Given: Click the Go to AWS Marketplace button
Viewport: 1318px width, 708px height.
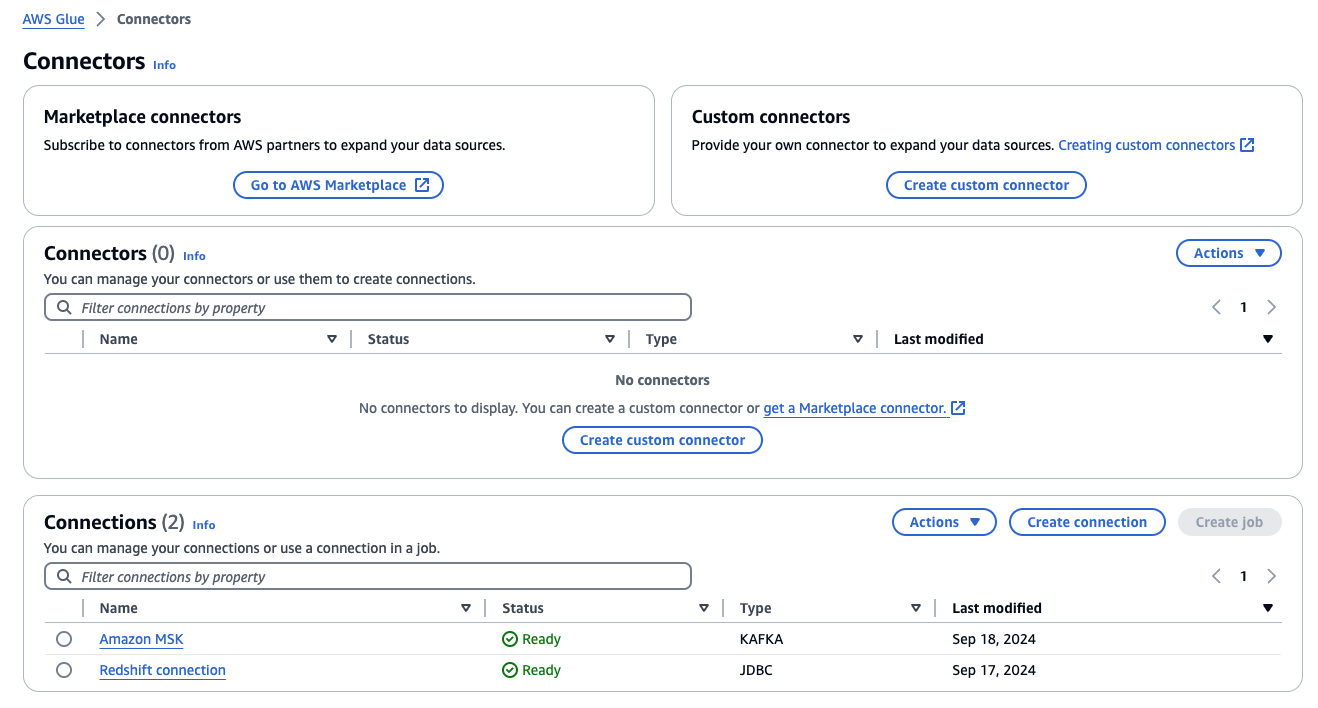Looking at the screenshot, I should pos(338,185).
